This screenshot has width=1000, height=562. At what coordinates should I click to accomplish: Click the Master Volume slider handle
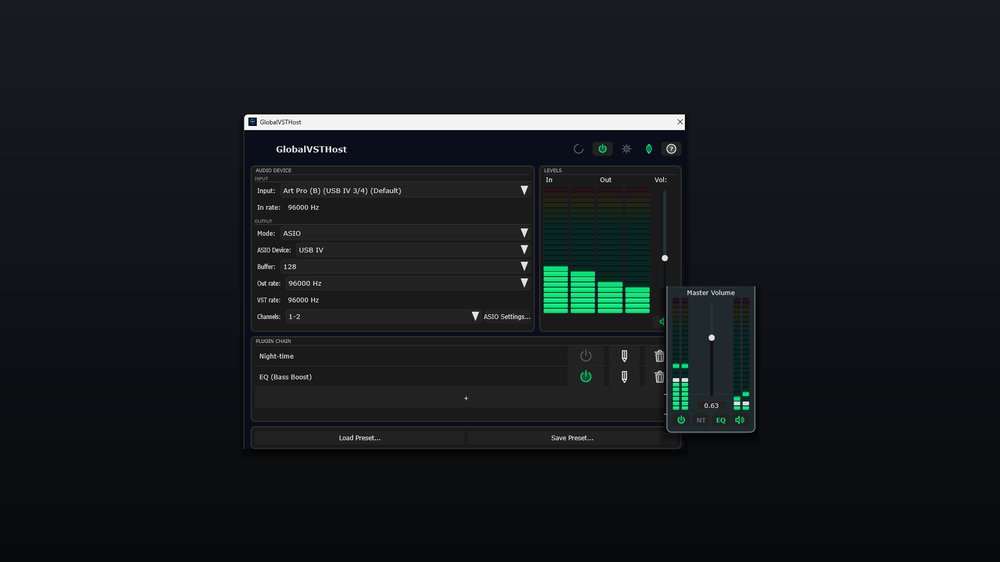click(x=711, y=337)
